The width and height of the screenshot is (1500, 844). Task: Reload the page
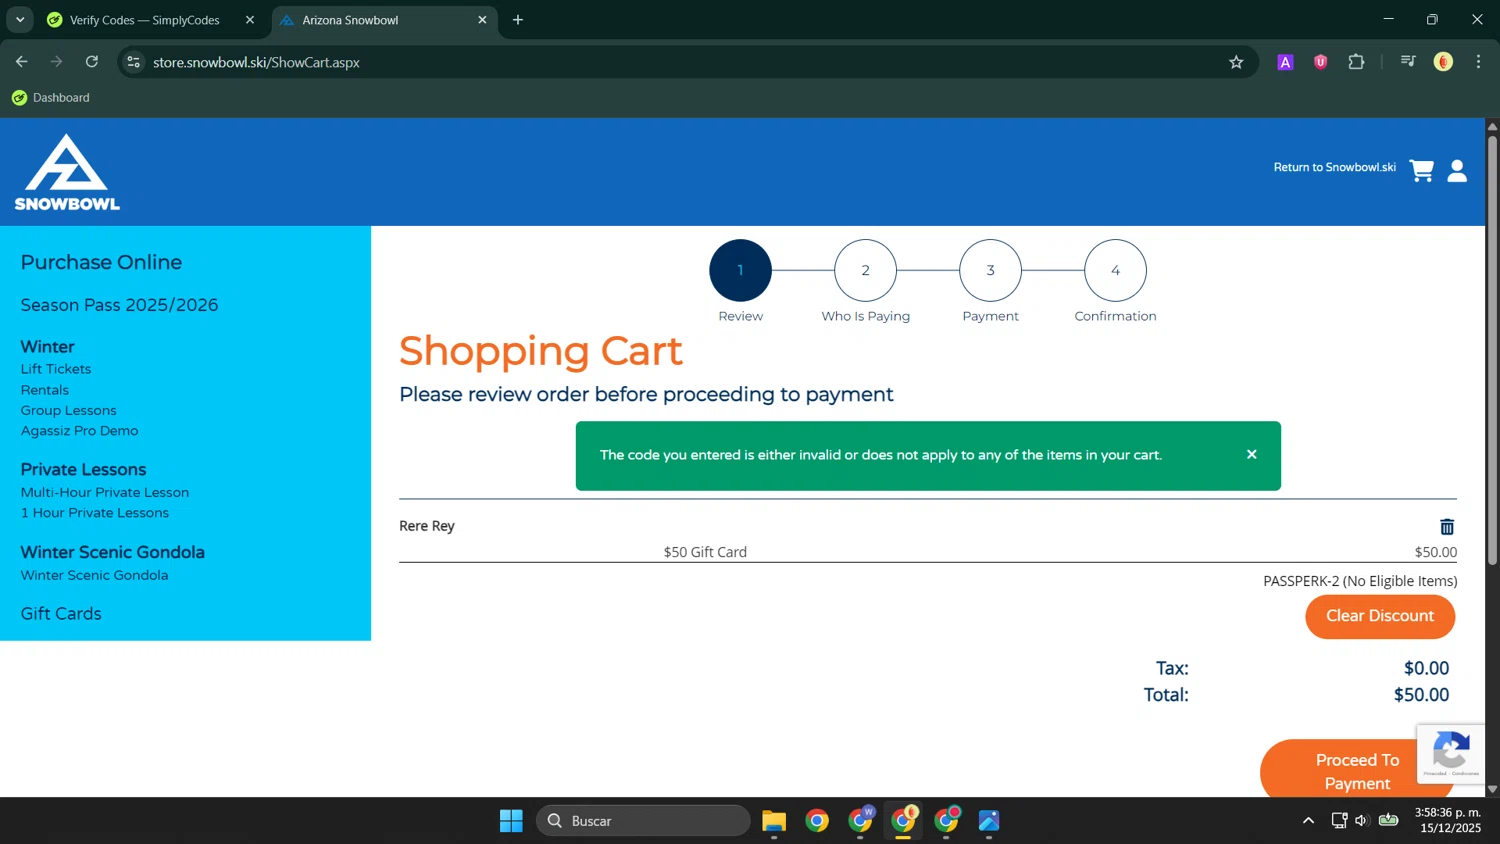[x=92, y=62]
